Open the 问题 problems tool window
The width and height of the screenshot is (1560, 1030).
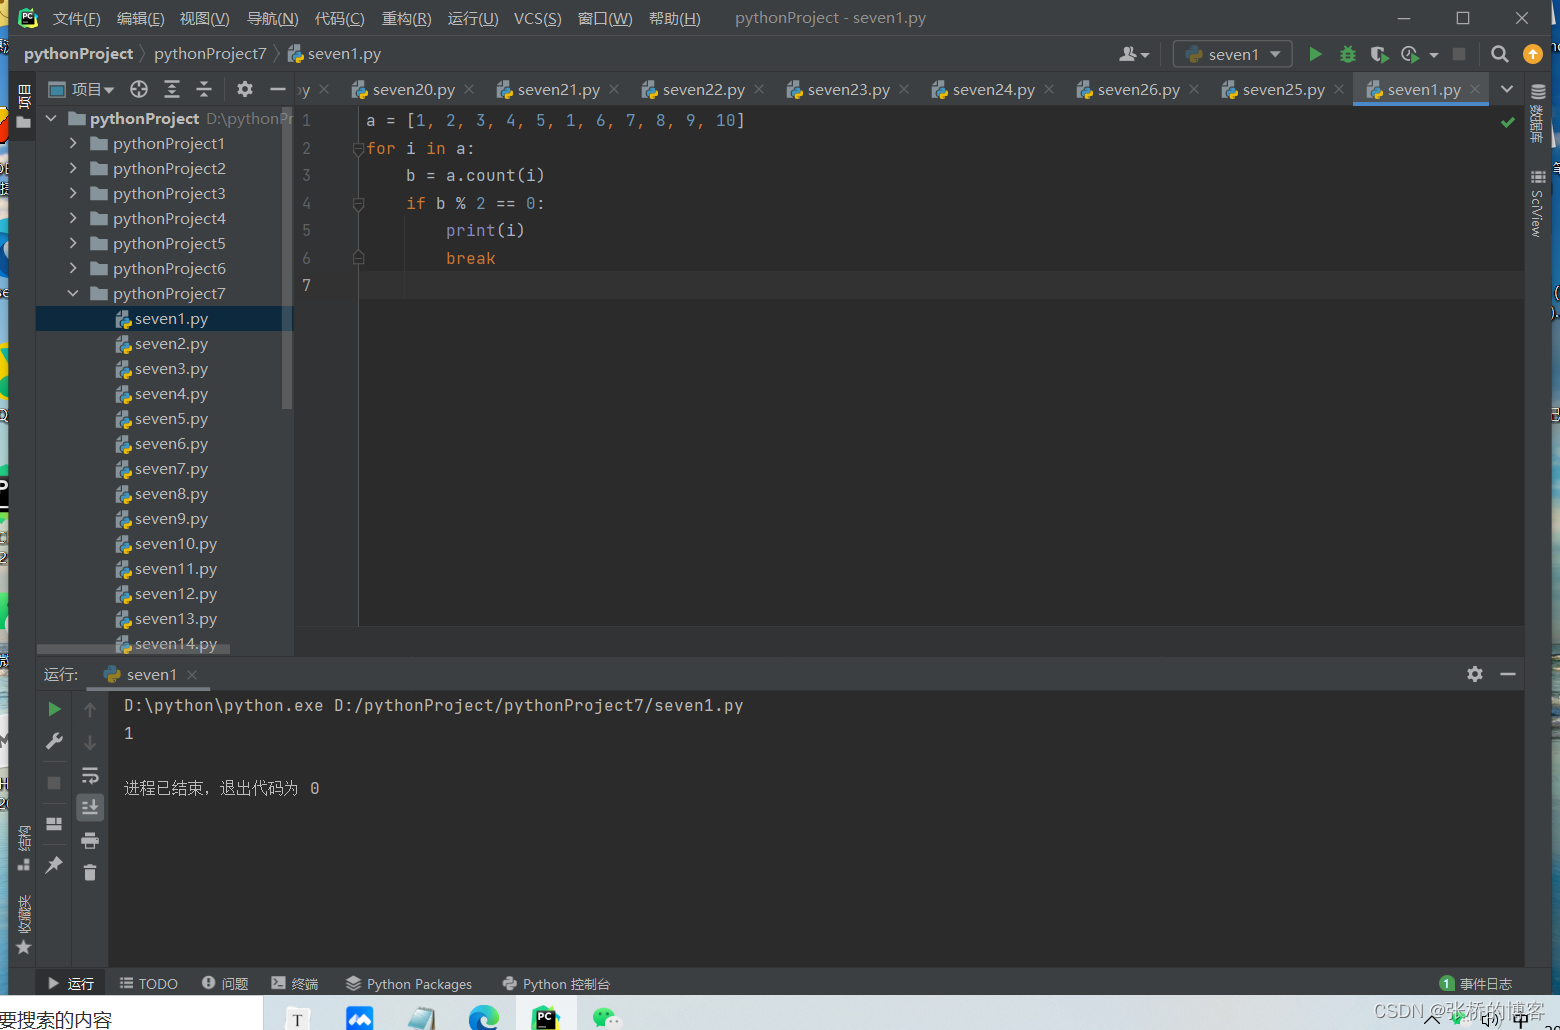[x=225, y=984]
